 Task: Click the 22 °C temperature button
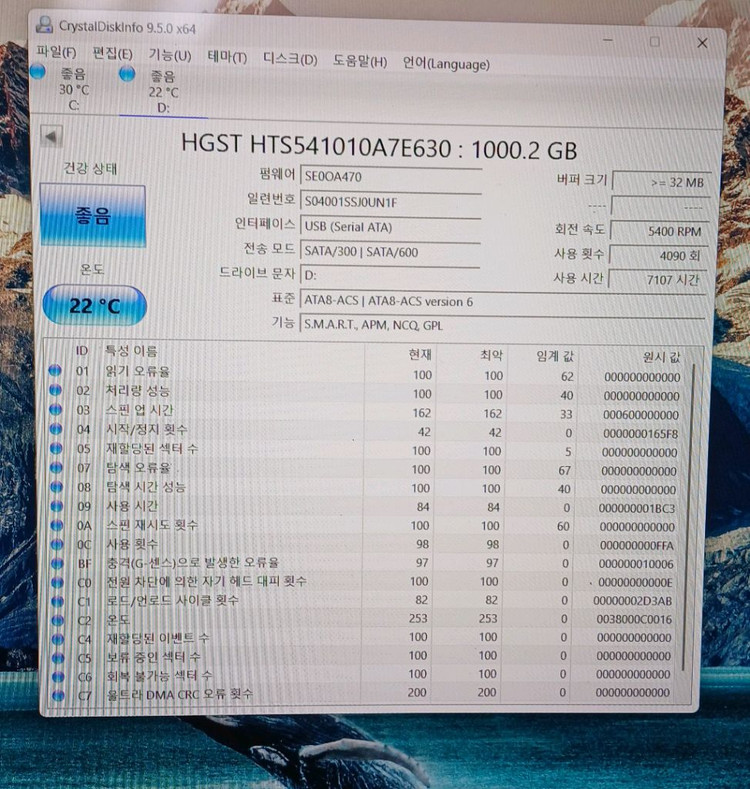point(95,305)
